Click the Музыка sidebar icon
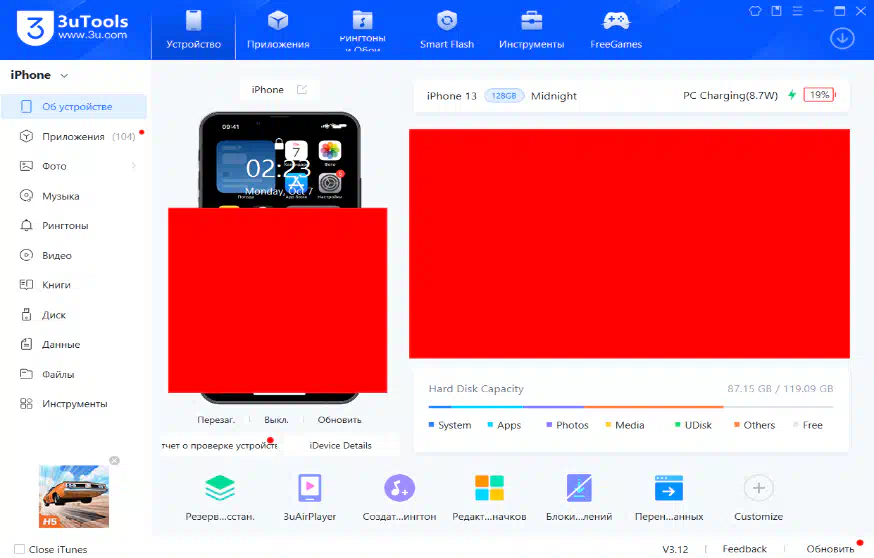 [26, 196]
